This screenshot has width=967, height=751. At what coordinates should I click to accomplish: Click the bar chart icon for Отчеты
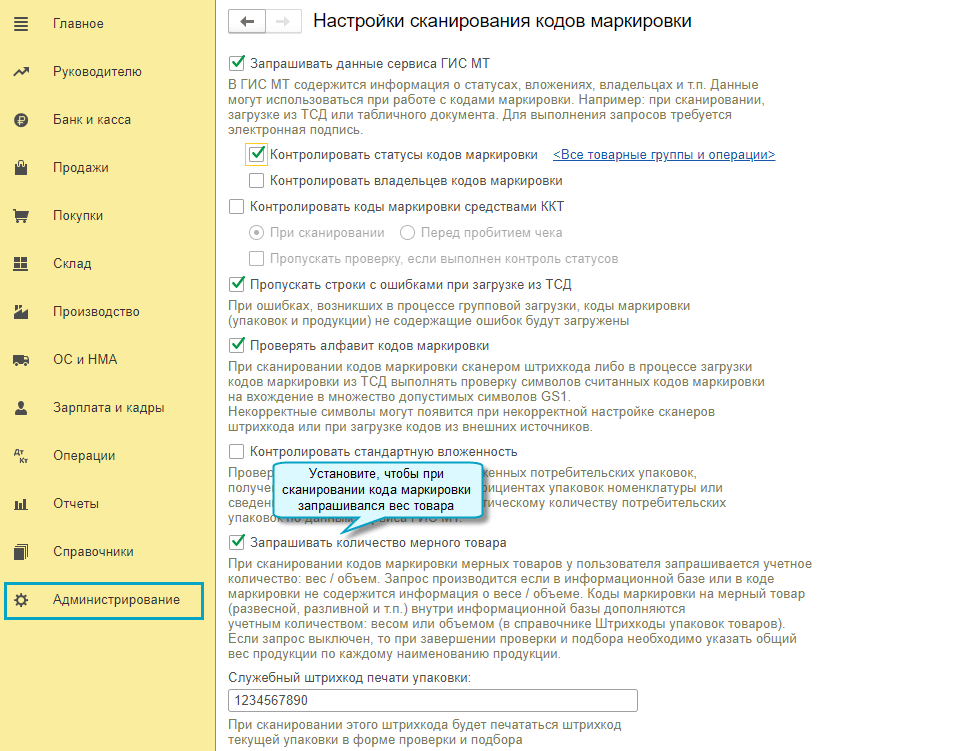click(x=21, y=504)
